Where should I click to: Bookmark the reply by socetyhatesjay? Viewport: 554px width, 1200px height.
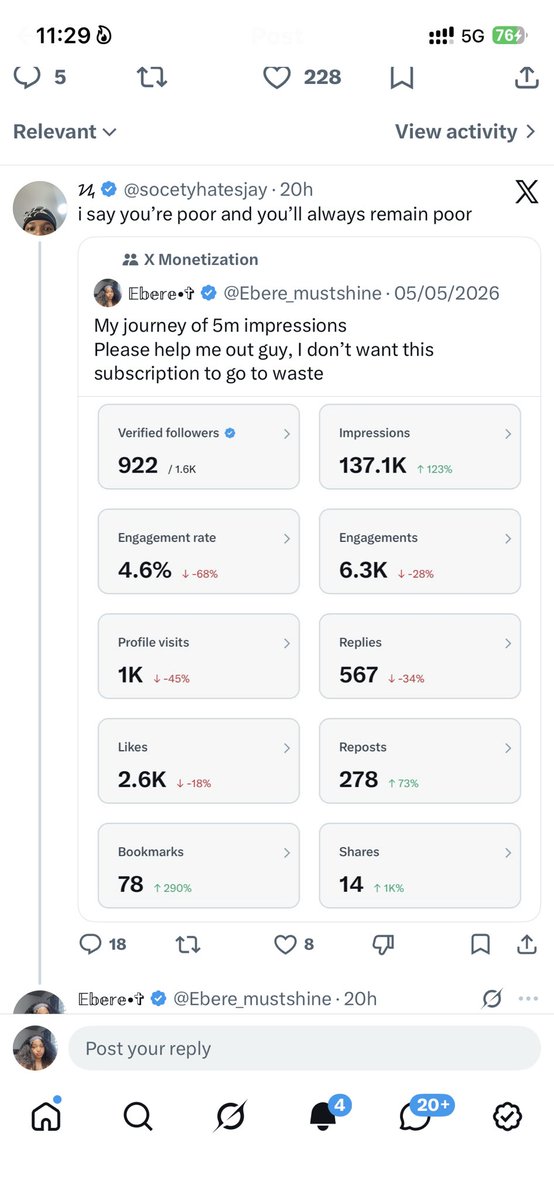tap(480, 944)
